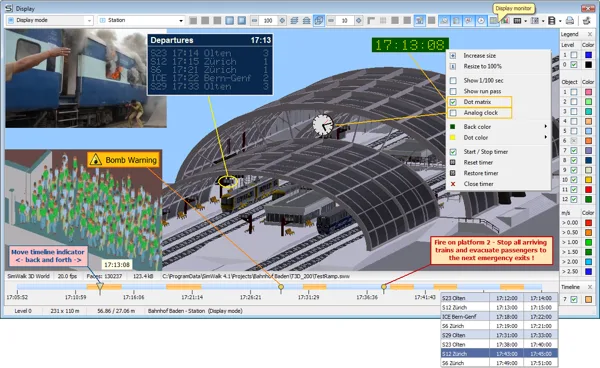
Task: Click the highlighted 3D cube view icon
Action: pyautogui.click(x=318, y=21)
